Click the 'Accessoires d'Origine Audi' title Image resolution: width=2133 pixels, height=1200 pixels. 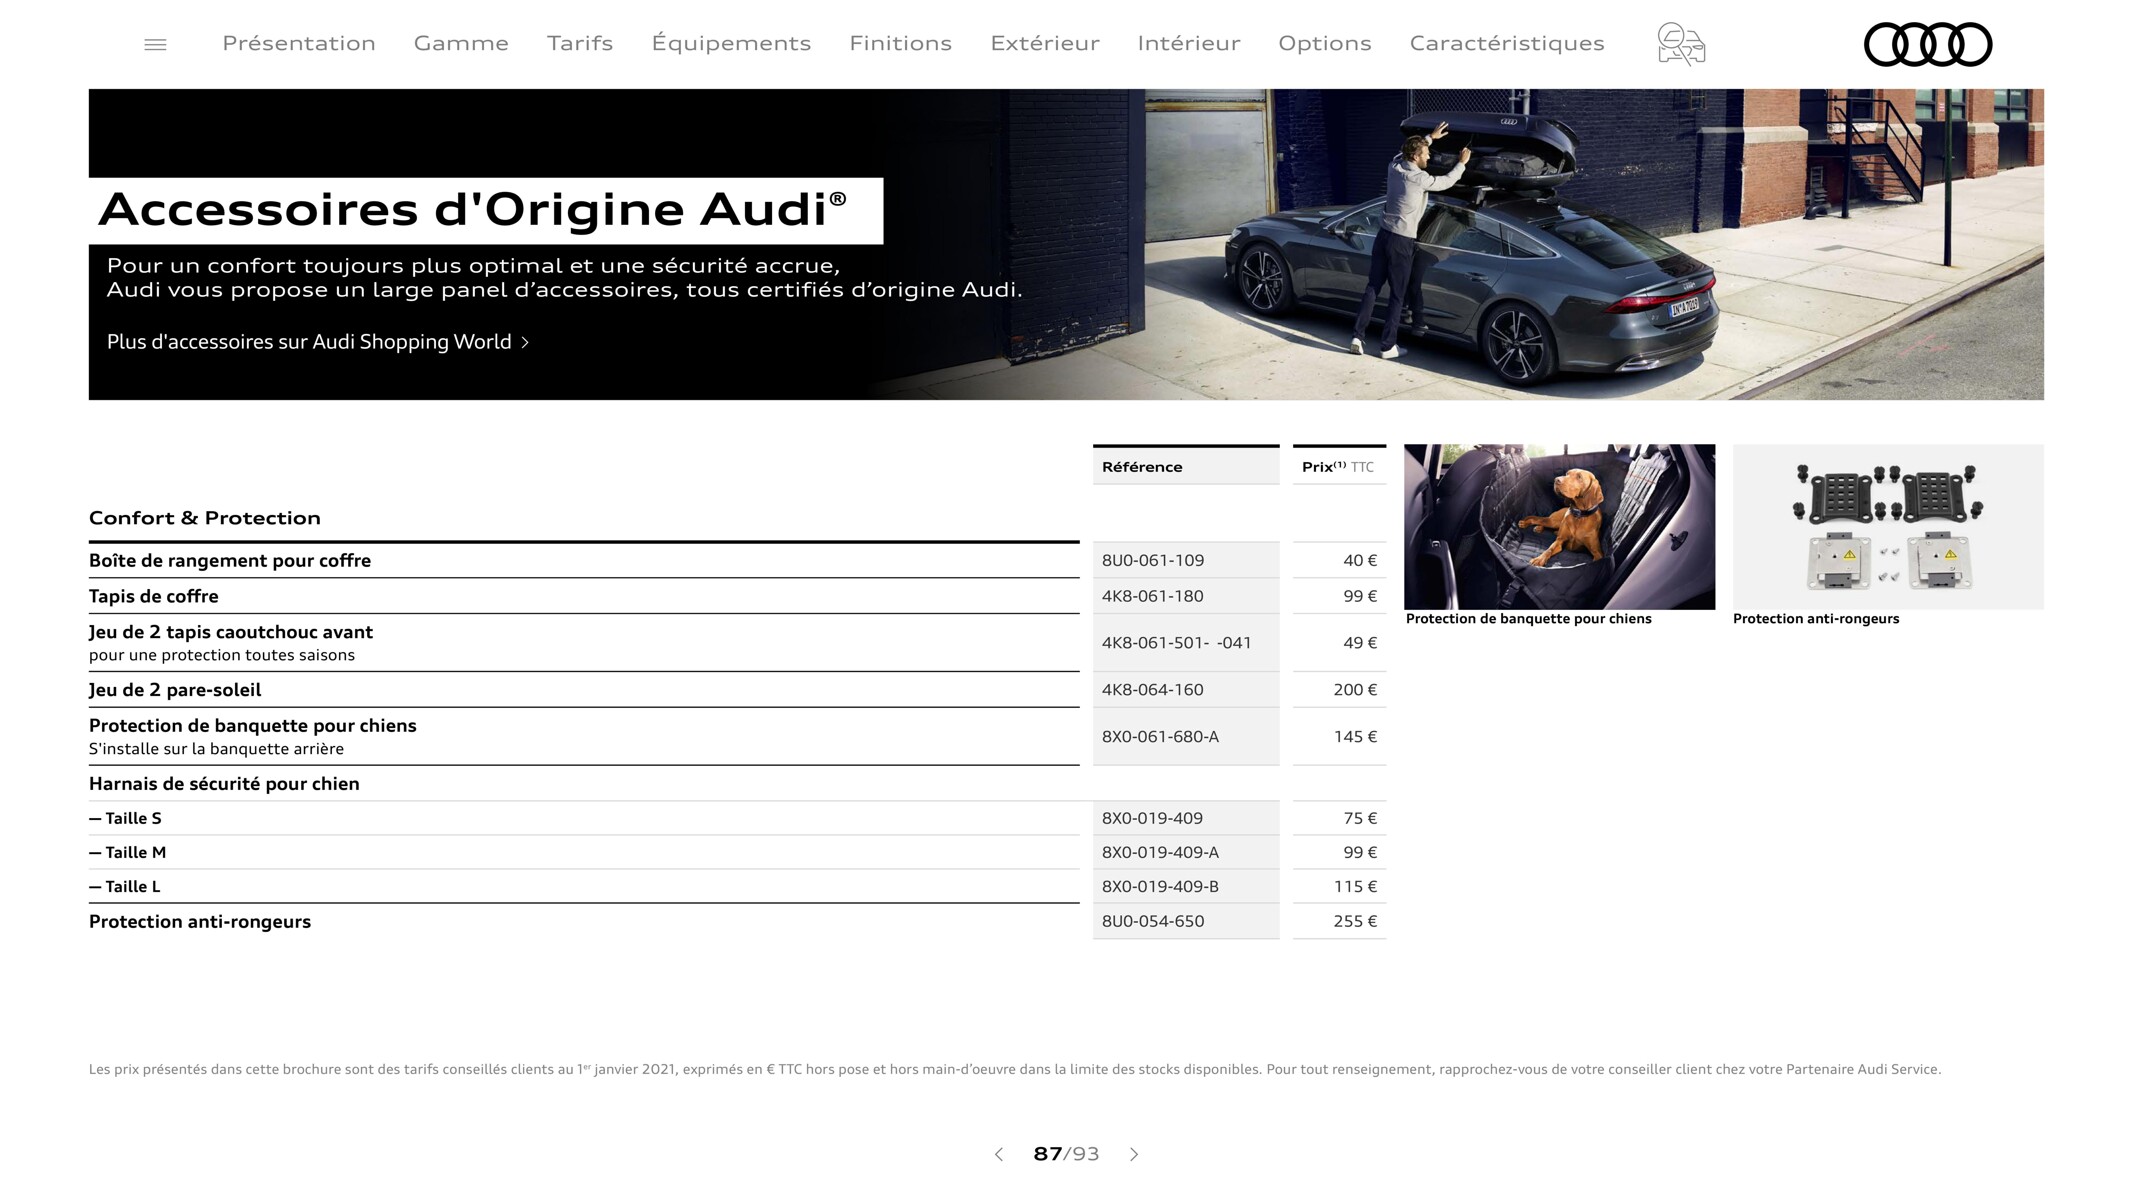coord(472,210)
